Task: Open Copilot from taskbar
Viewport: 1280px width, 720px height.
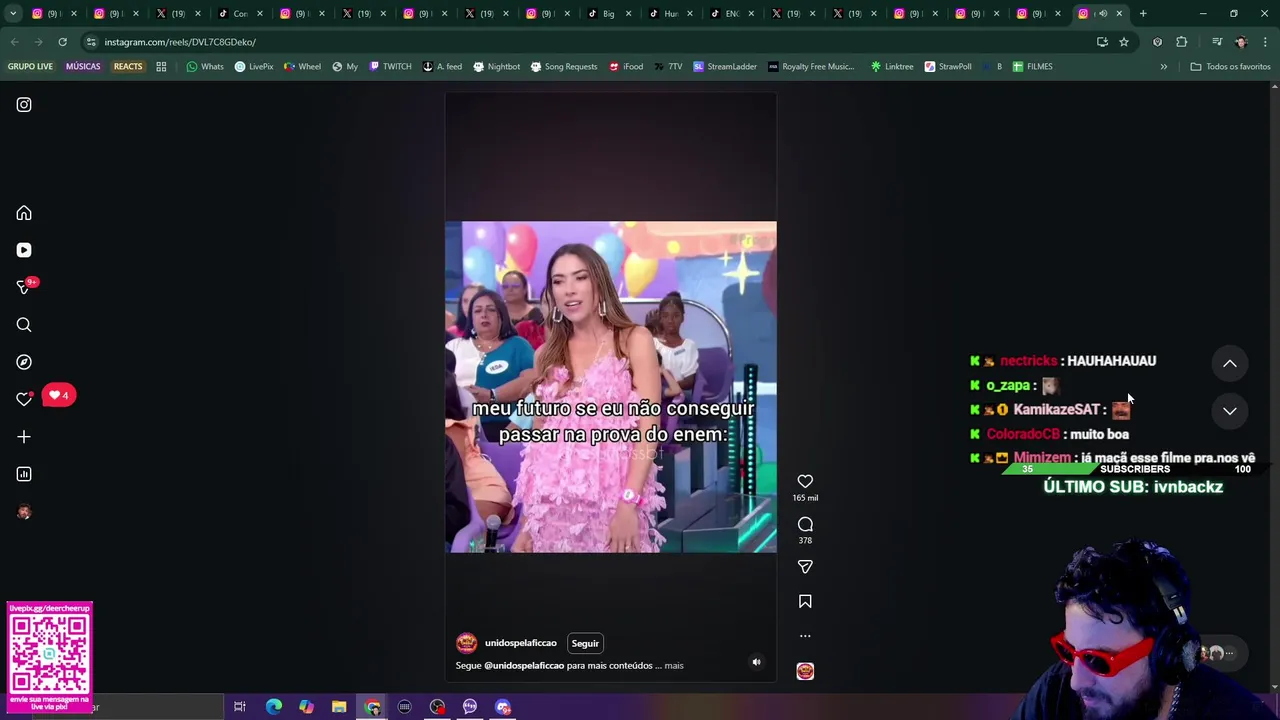Action: (306, 707)
